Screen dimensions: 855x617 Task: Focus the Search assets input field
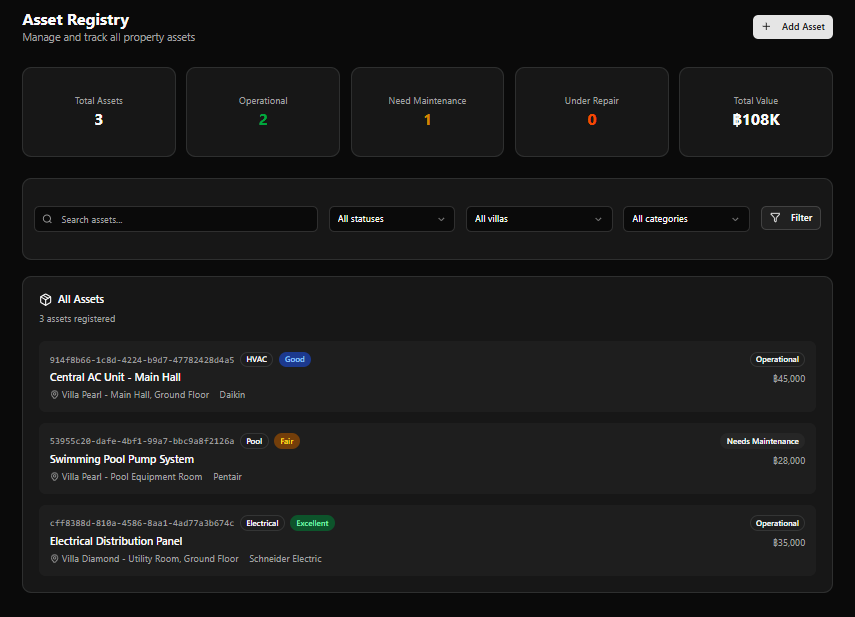176,219
